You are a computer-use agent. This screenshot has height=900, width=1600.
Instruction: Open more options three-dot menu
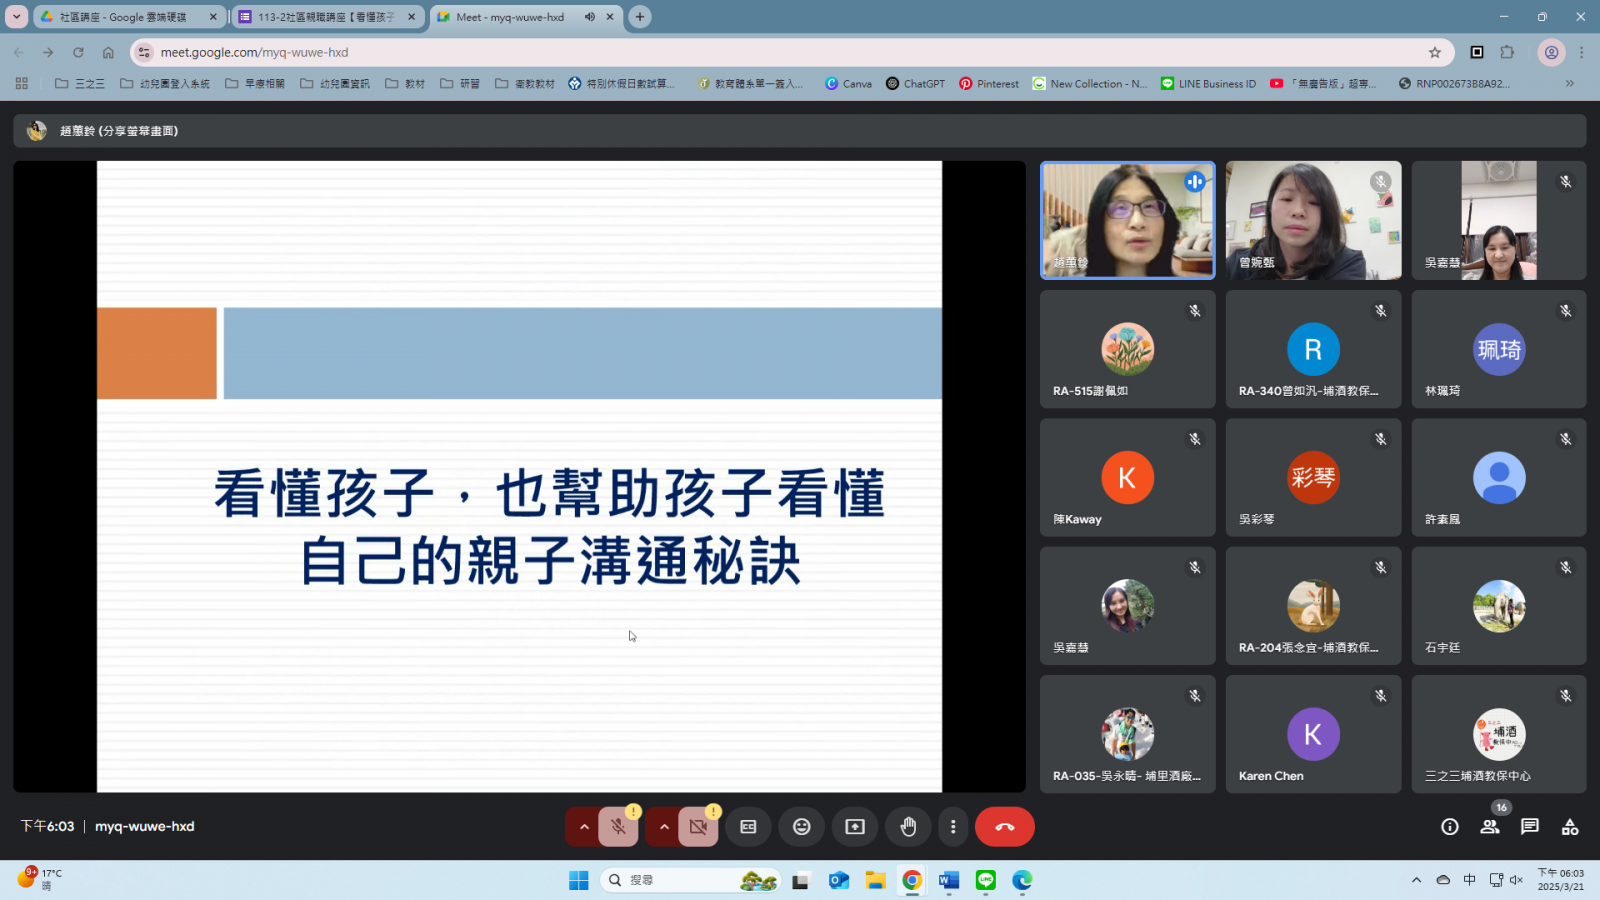pos(953,827)
